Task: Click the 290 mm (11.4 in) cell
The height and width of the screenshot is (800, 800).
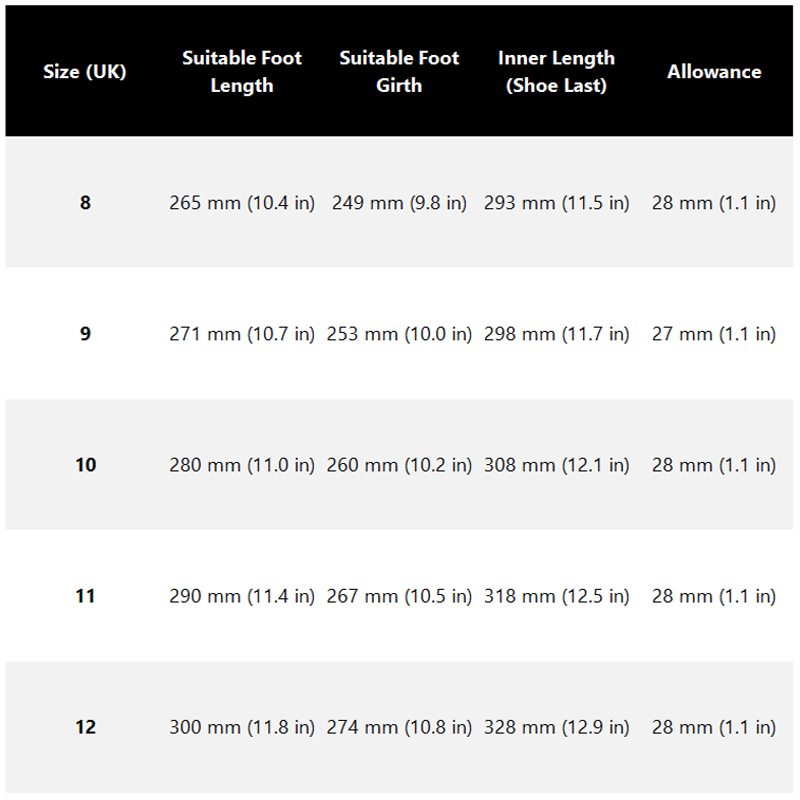Action: click(x=242, y=596)
